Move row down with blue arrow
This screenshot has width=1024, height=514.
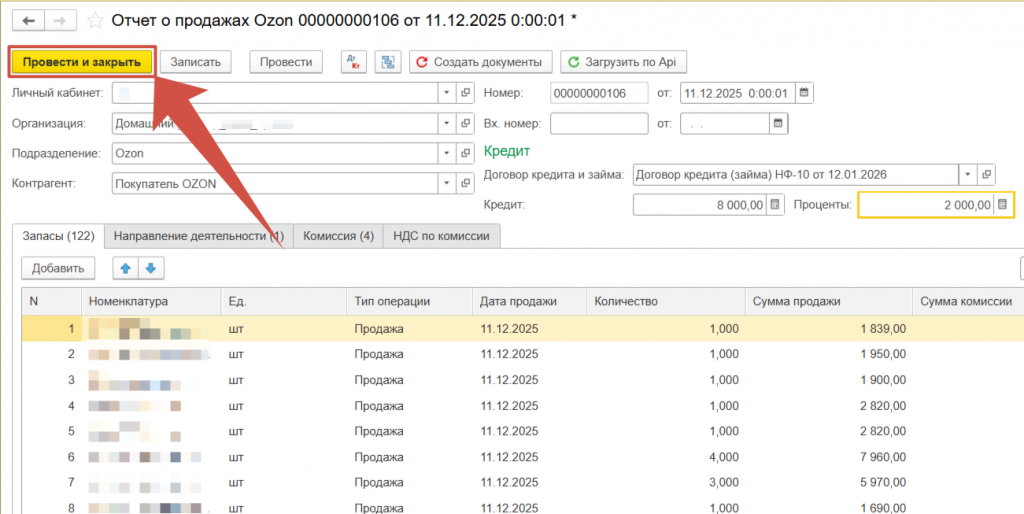pyautogui.click(x=149, y=268)
